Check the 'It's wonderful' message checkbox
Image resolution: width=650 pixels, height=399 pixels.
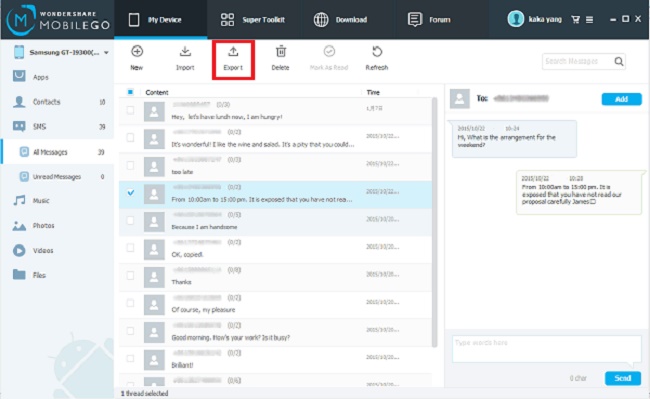[130, 138]
